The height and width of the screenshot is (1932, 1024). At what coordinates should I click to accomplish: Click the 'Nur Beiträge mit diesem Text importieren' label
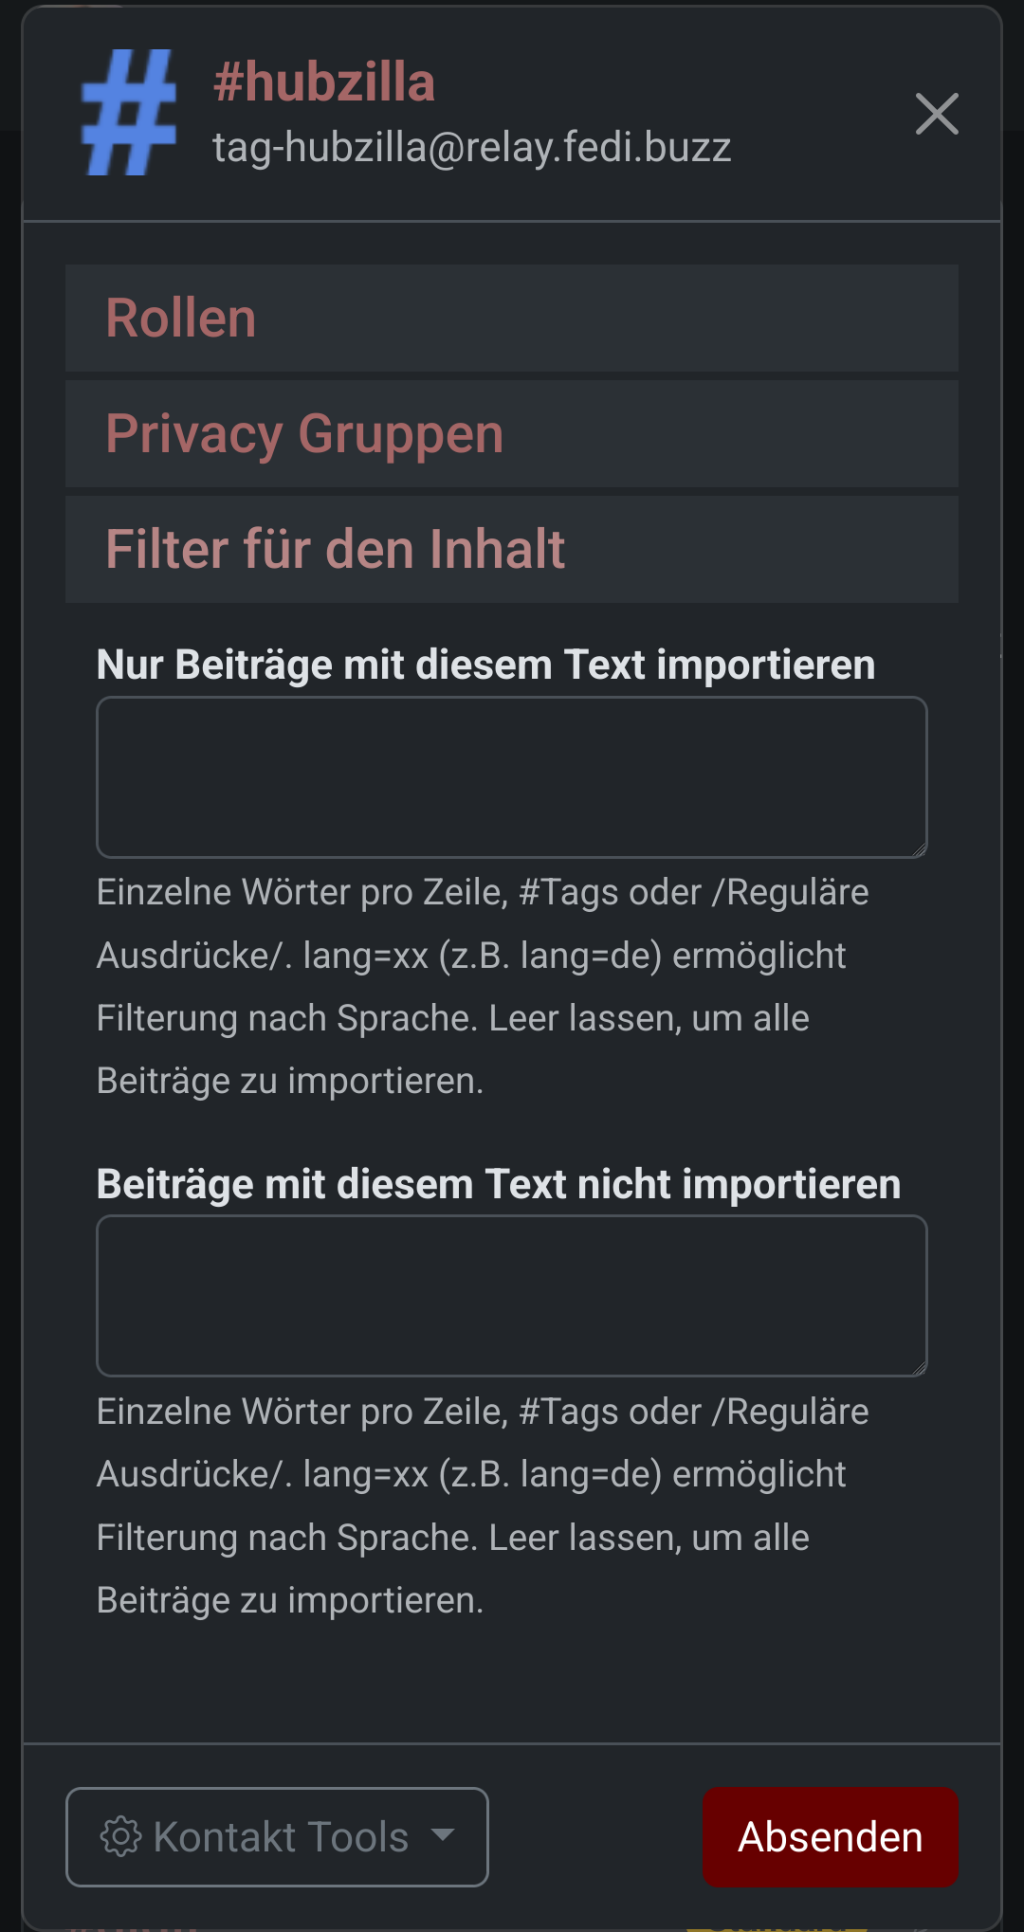pyautogui.click(x=485, y=665)
